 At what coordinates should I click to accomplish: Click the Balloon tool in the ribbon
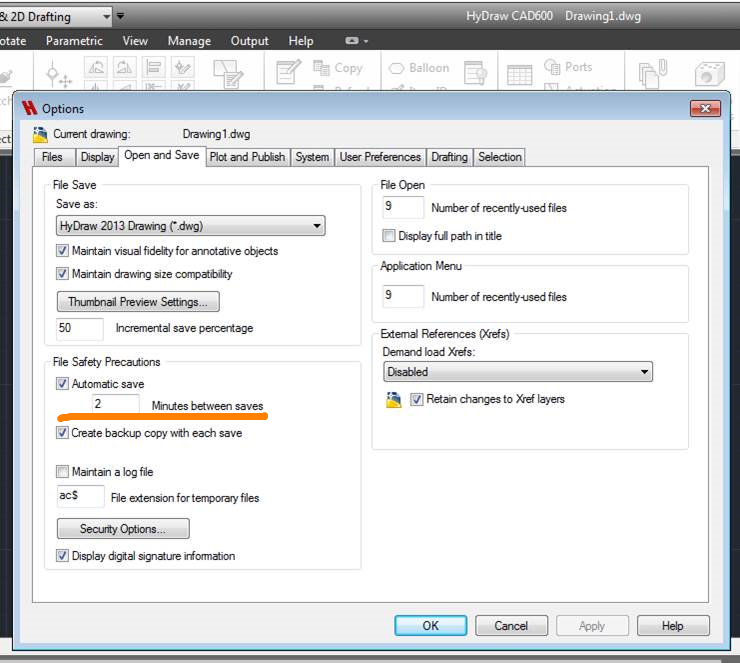point(419,68)
